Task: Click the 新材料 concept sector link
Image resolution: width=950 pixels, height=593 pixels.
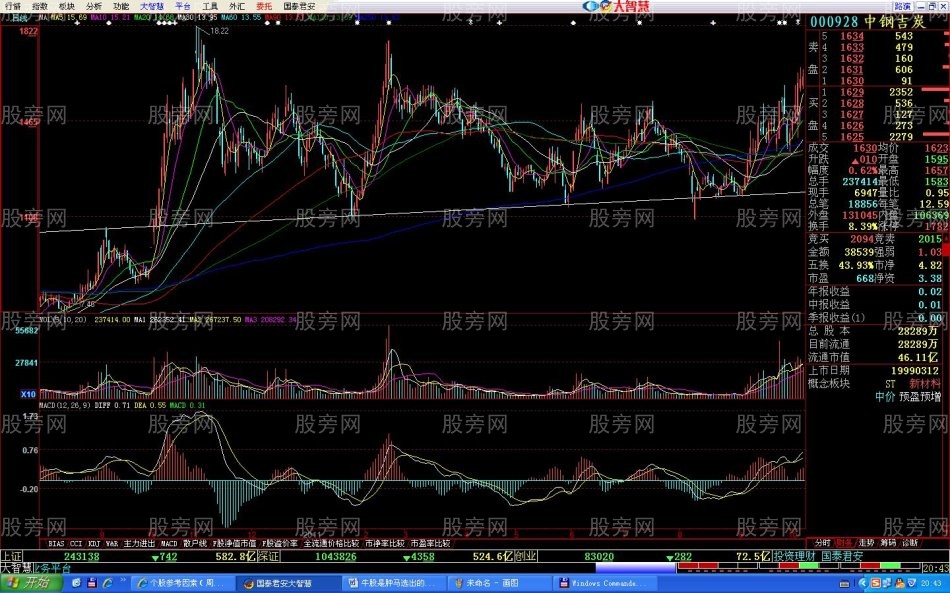Action: pyautogui.click(x=925, y=383)
